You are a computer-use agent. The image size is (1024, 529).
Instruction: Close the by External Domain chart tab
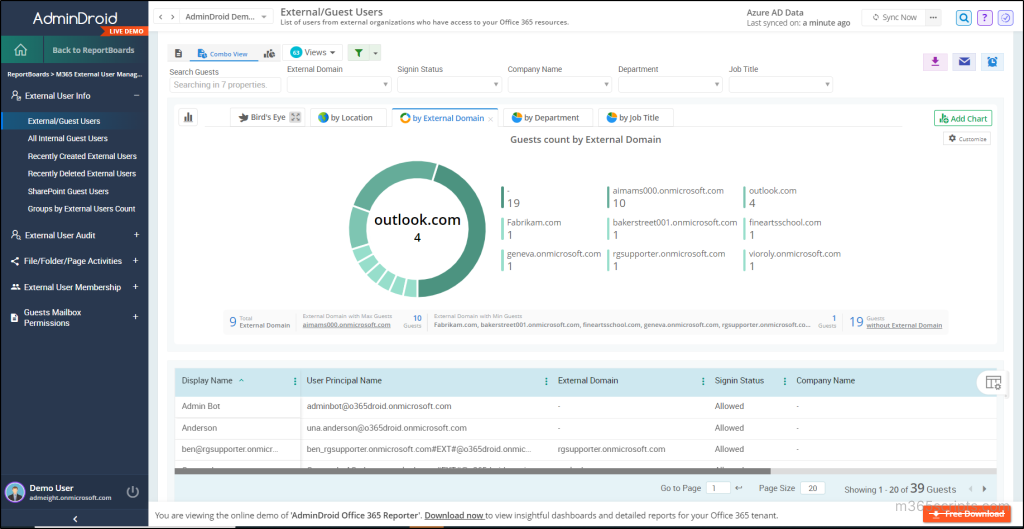click(490, 119)
